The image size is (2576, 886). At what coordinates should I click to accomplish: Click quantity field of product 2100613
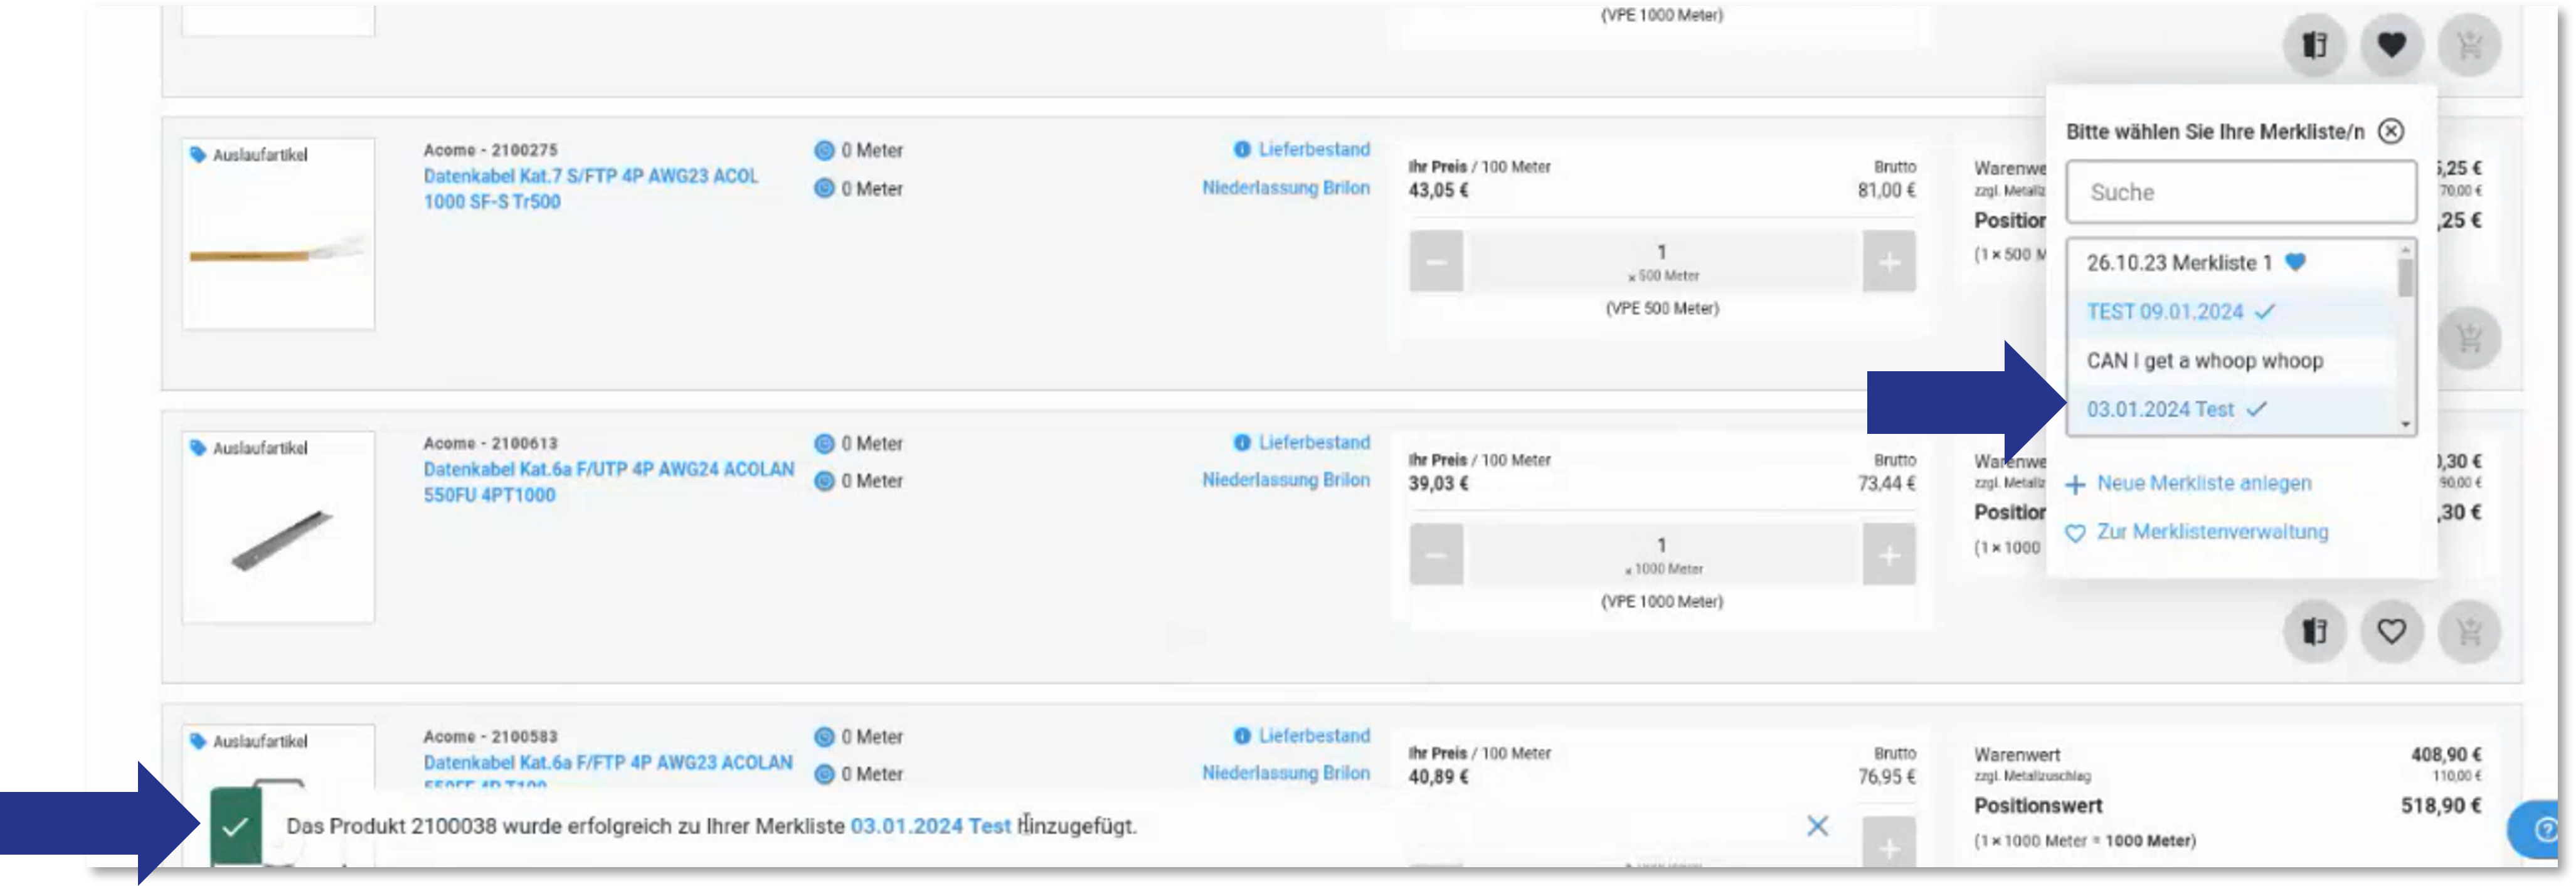1662,555
